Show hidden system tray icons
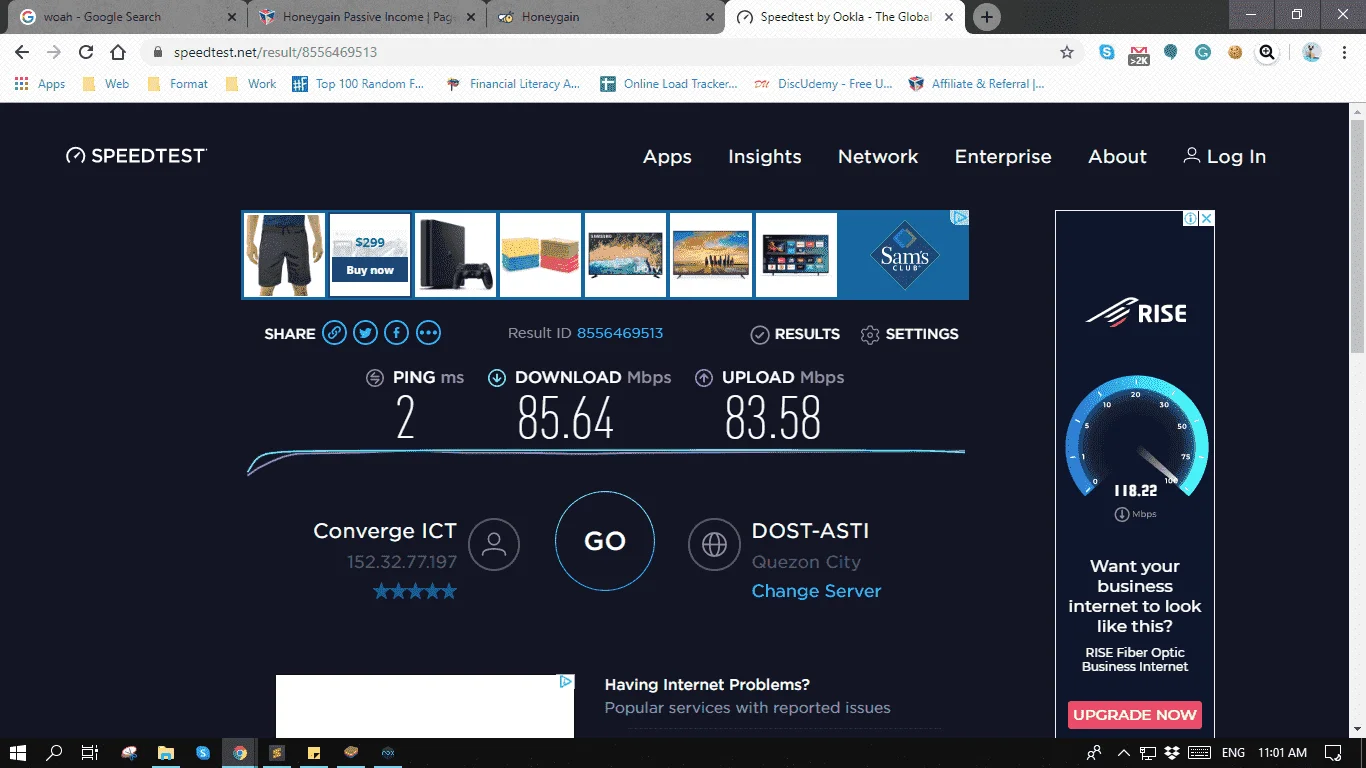Screen dimensions: 1366x768 pos(1123,752)
